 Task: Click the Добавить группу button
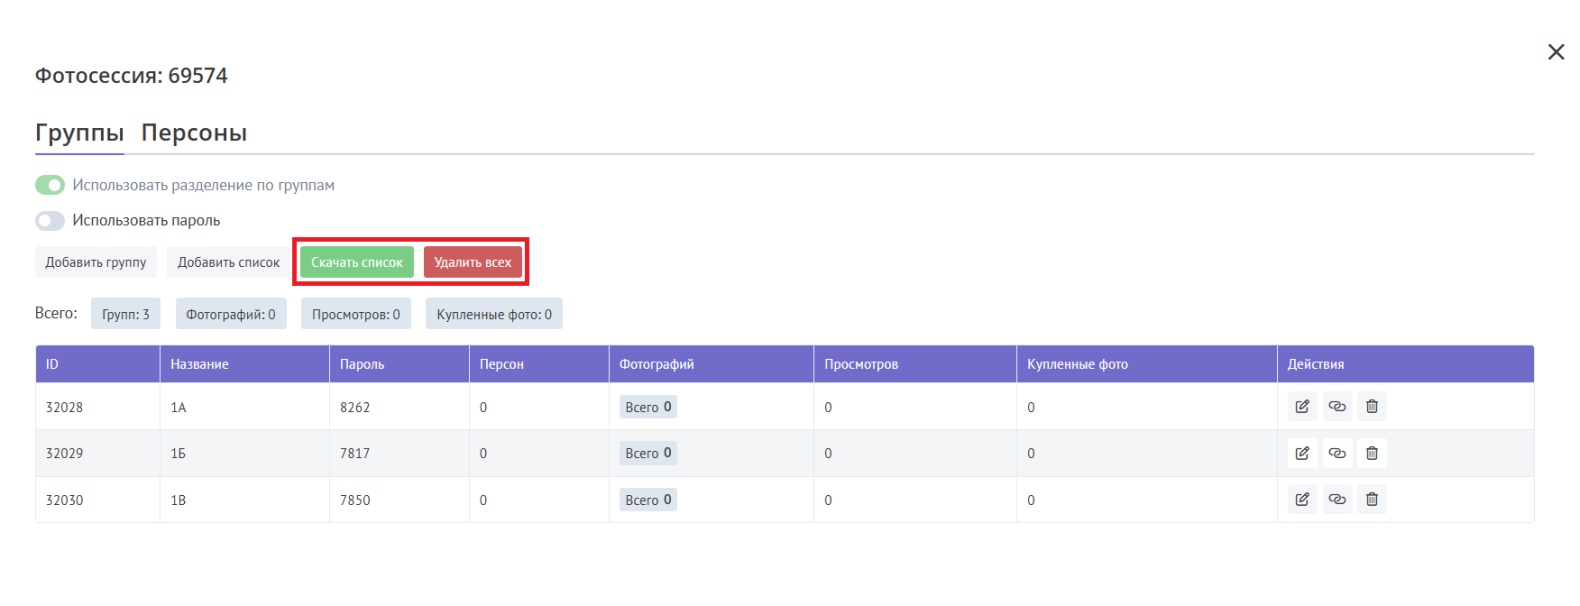(x=96, y=262)
